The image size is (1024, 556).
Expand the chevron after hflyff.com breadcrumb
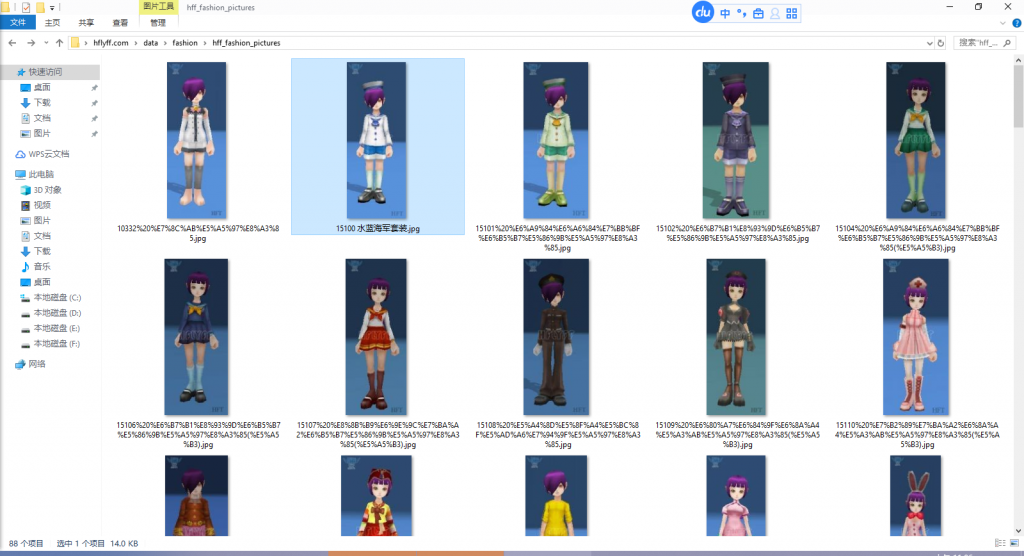pos(136,43)
